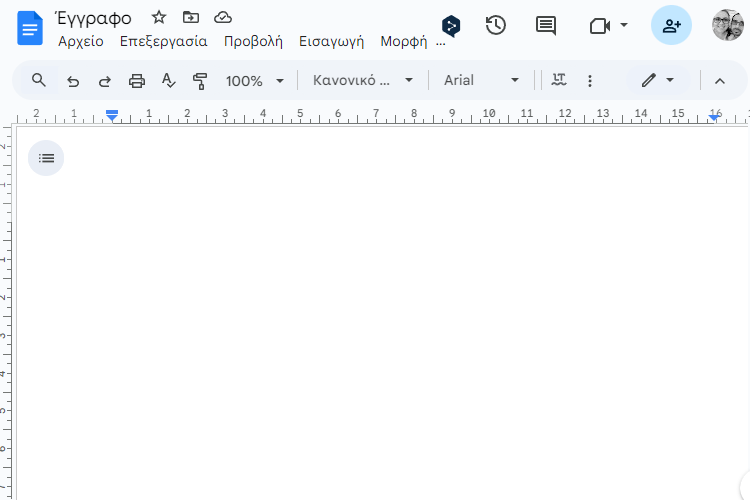This screenshot has width=750, height=500.
Task: Expand meeting options arrow
Action: (624, 24)
